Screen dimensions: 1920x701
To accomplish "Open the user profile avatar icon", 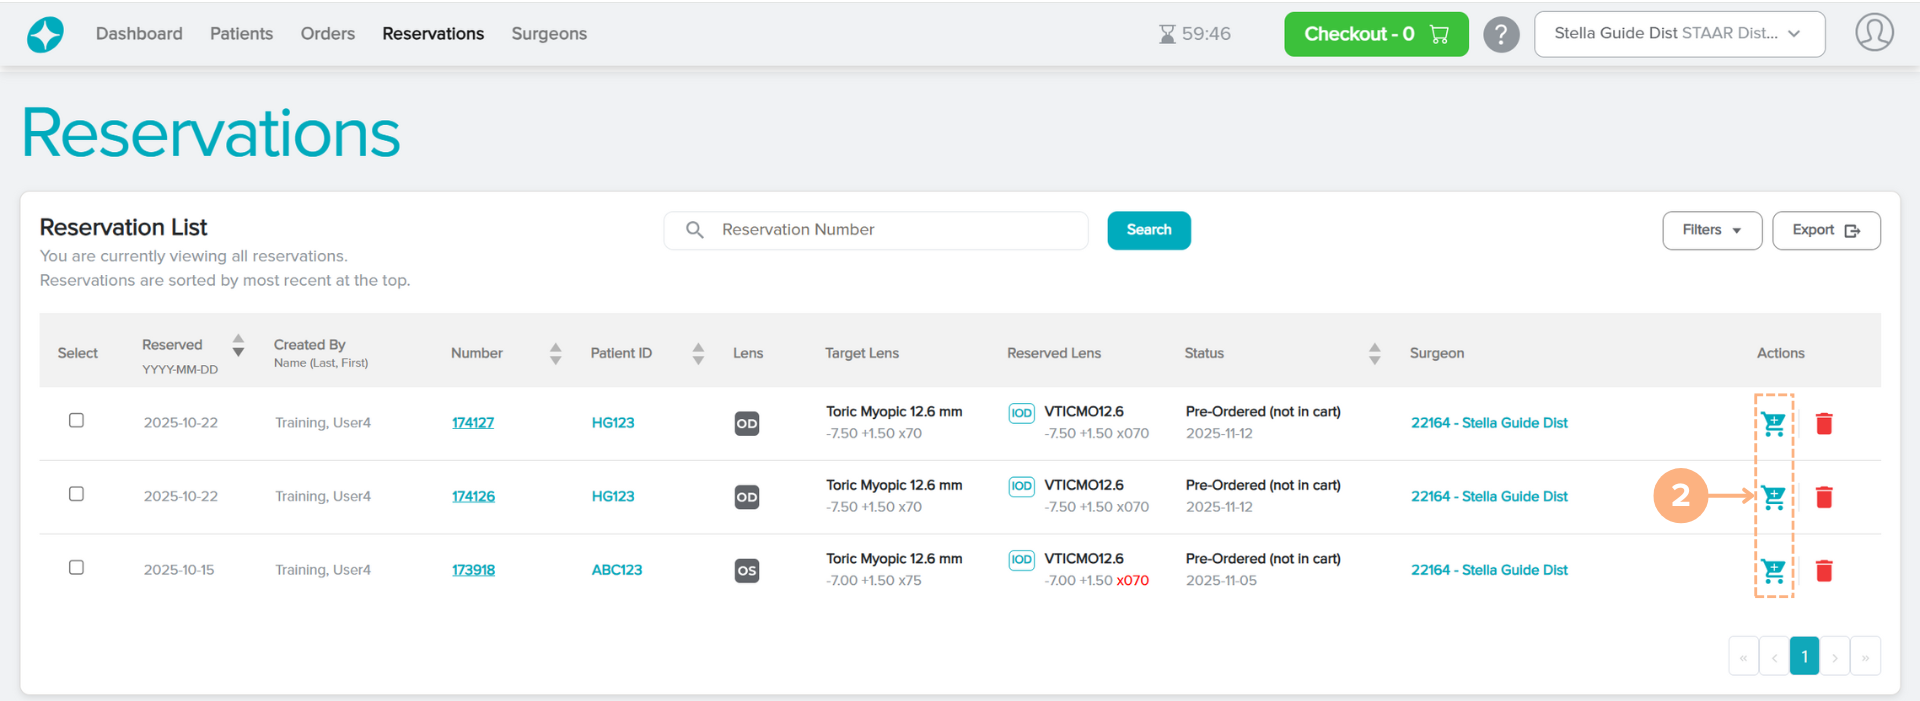I will (1874, 33).
